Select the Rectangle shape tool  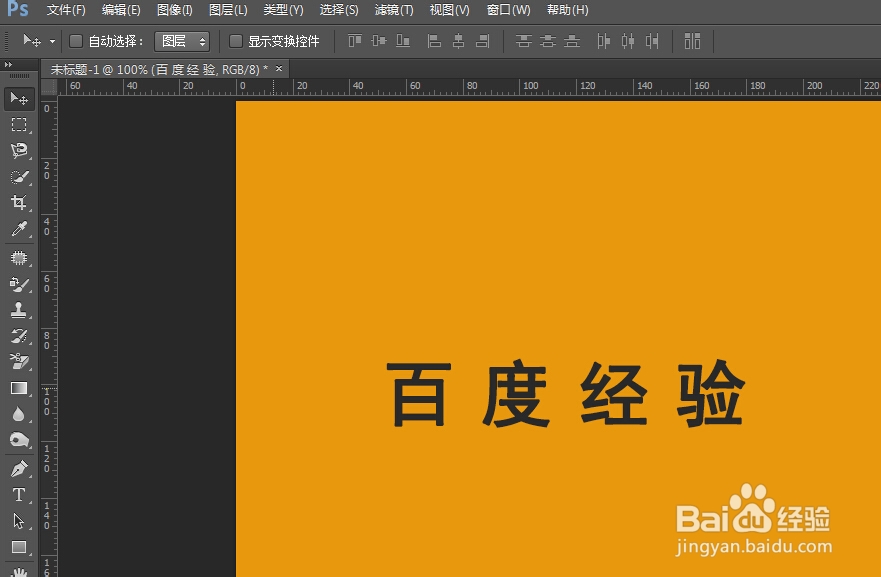click(19, 547)
